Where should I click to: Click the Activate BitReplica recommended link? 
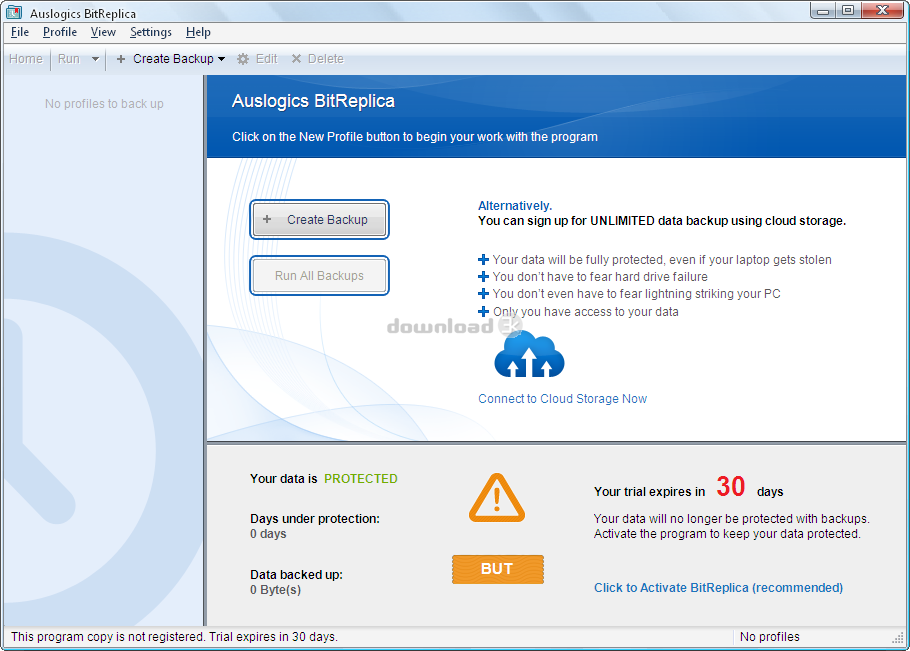point(718,588)
